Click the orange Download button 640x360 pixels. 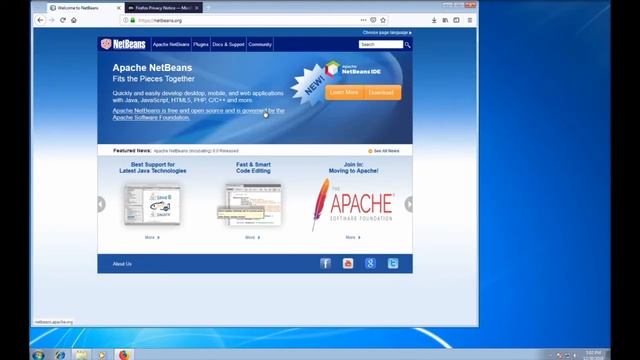point(381,92)
